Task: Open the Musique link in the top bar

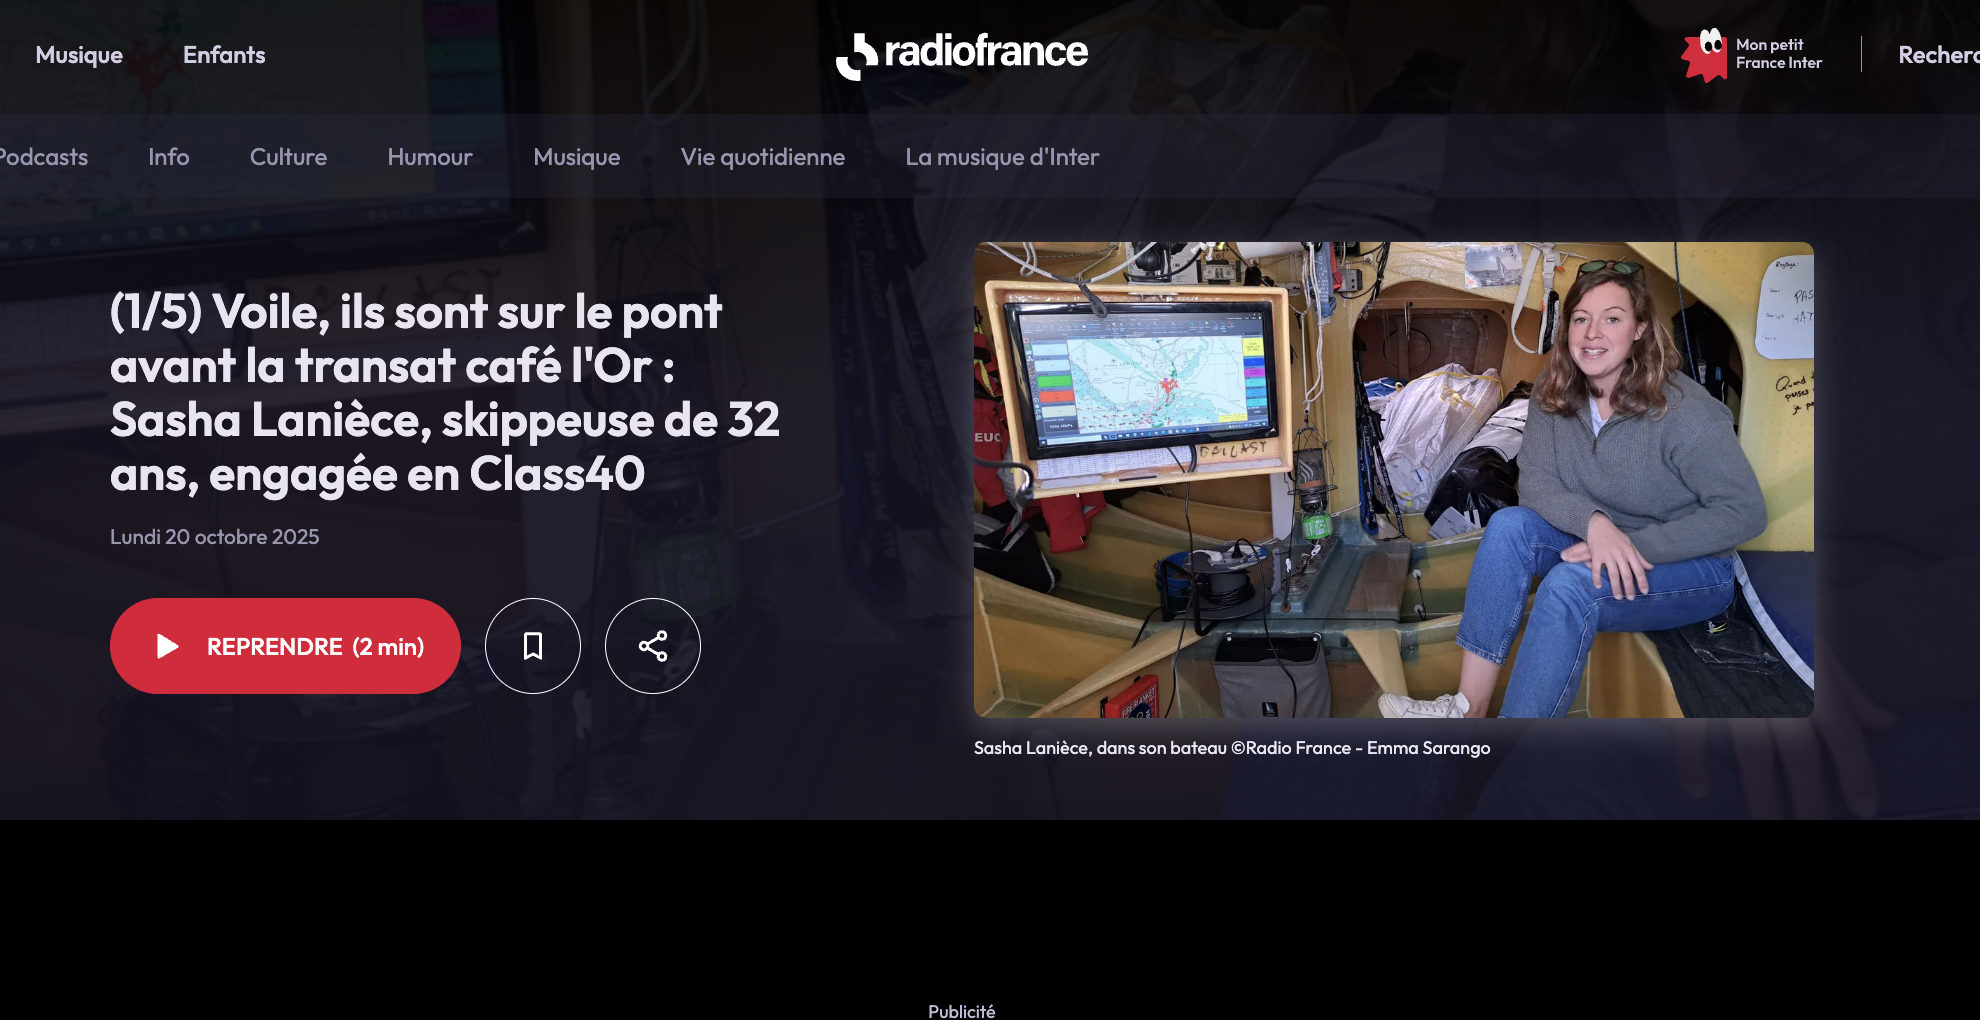Action: point(79,55)
